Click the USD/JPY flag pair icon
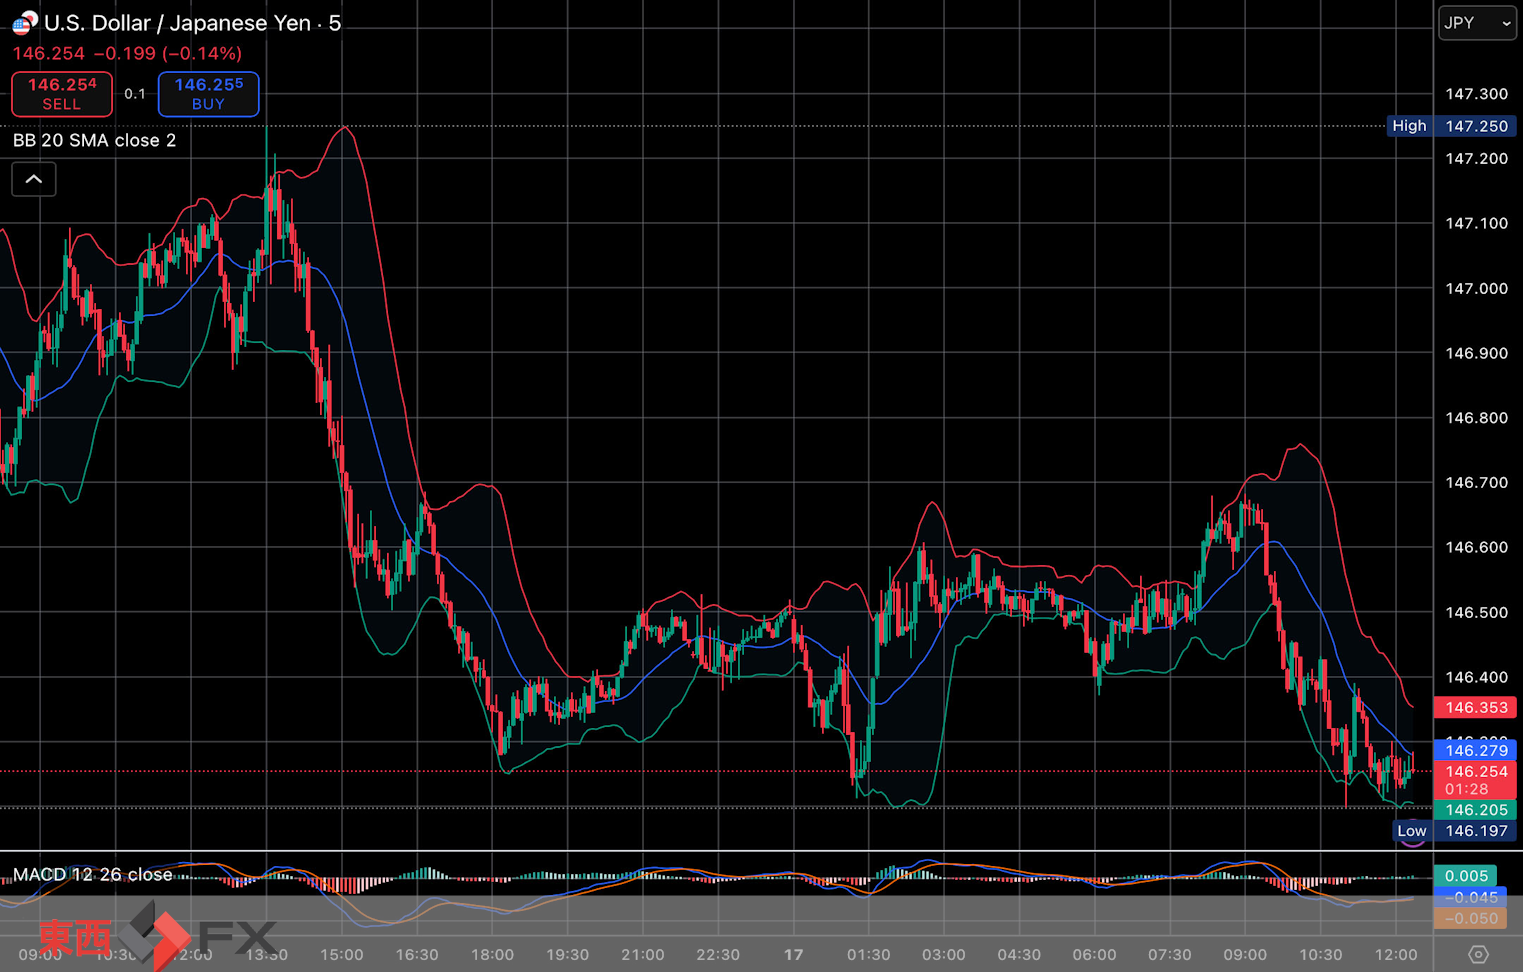This screenshot has width=1523, height=972. pos(24,22)
